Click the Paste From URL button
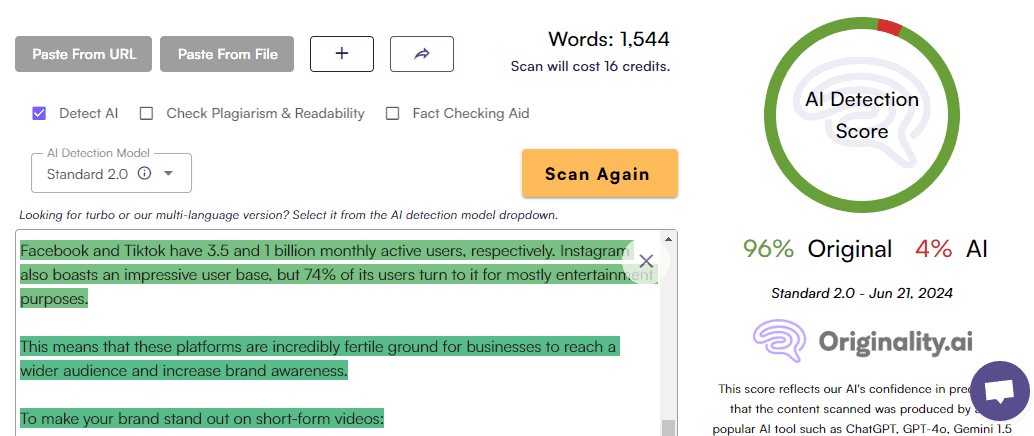Screen dimensions: 1034x436 coord(83,54)
